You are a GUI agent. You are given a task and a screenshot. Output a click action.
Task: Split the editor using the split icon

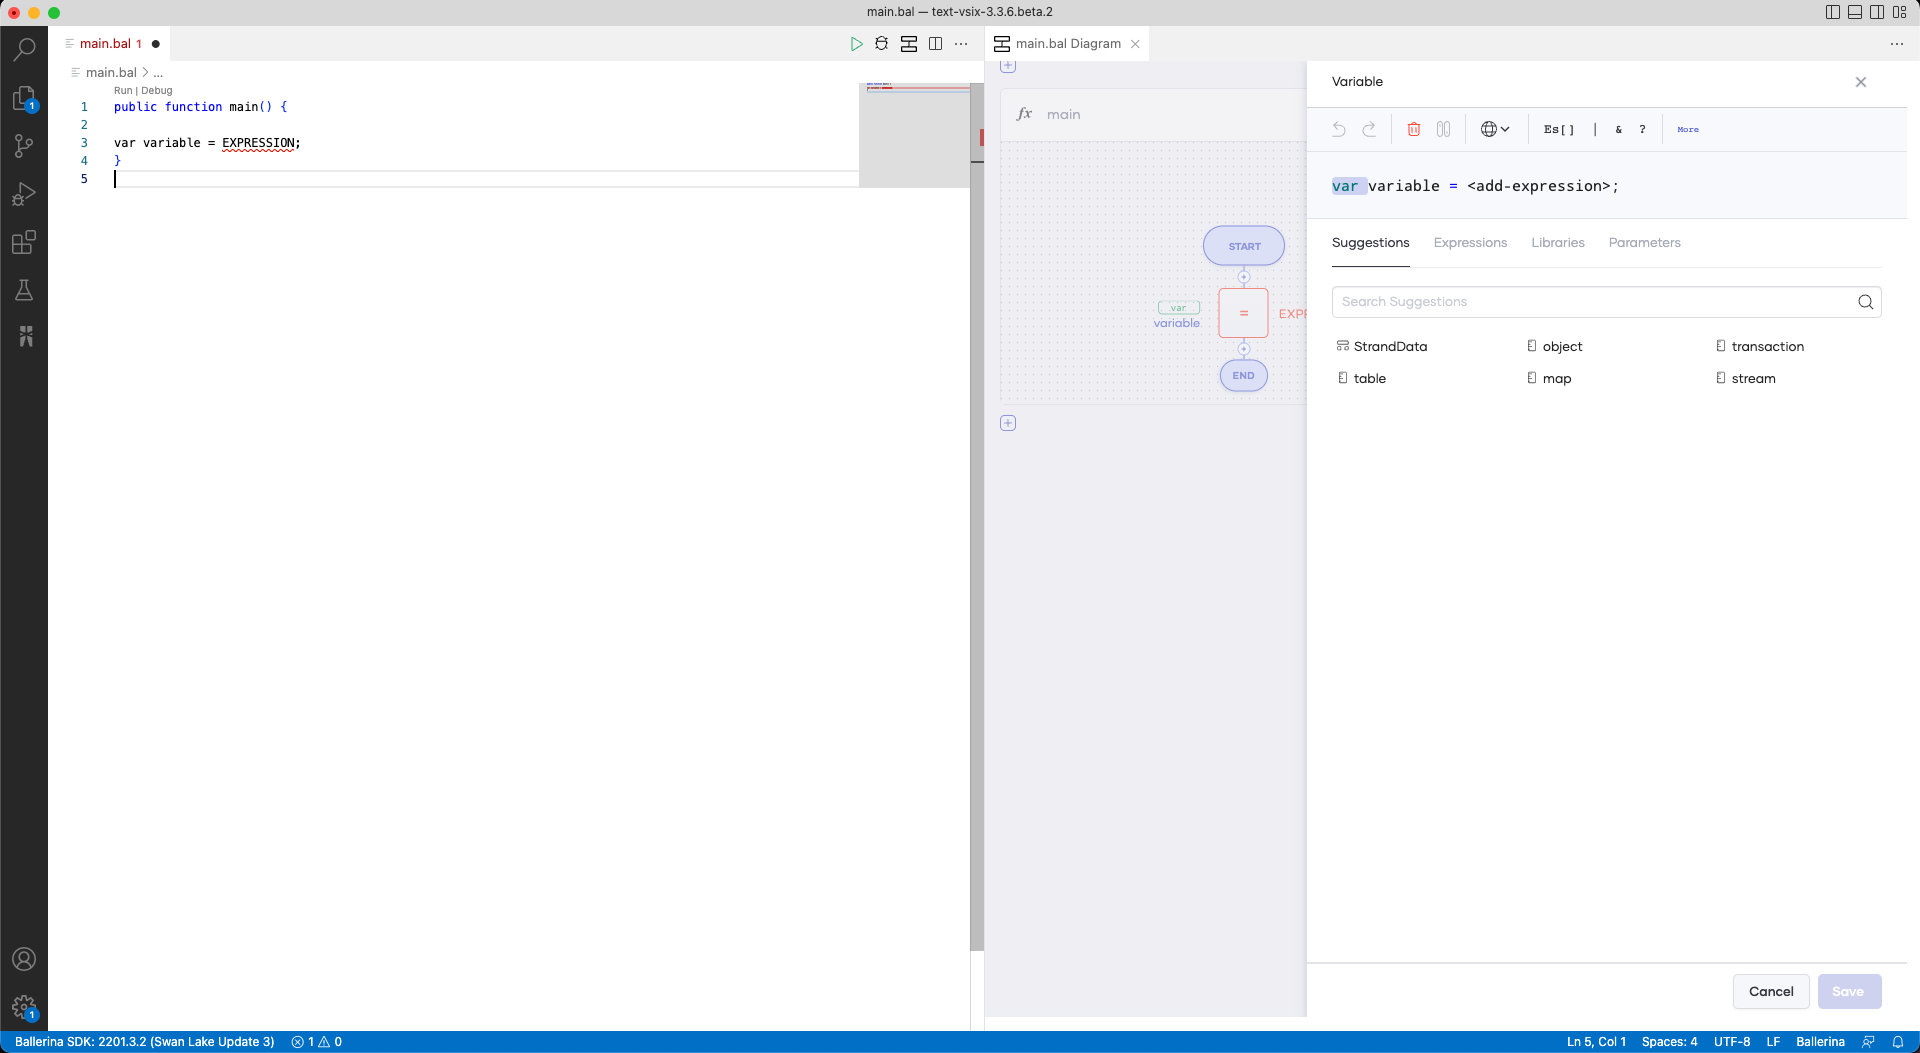(x=936, y=44)
